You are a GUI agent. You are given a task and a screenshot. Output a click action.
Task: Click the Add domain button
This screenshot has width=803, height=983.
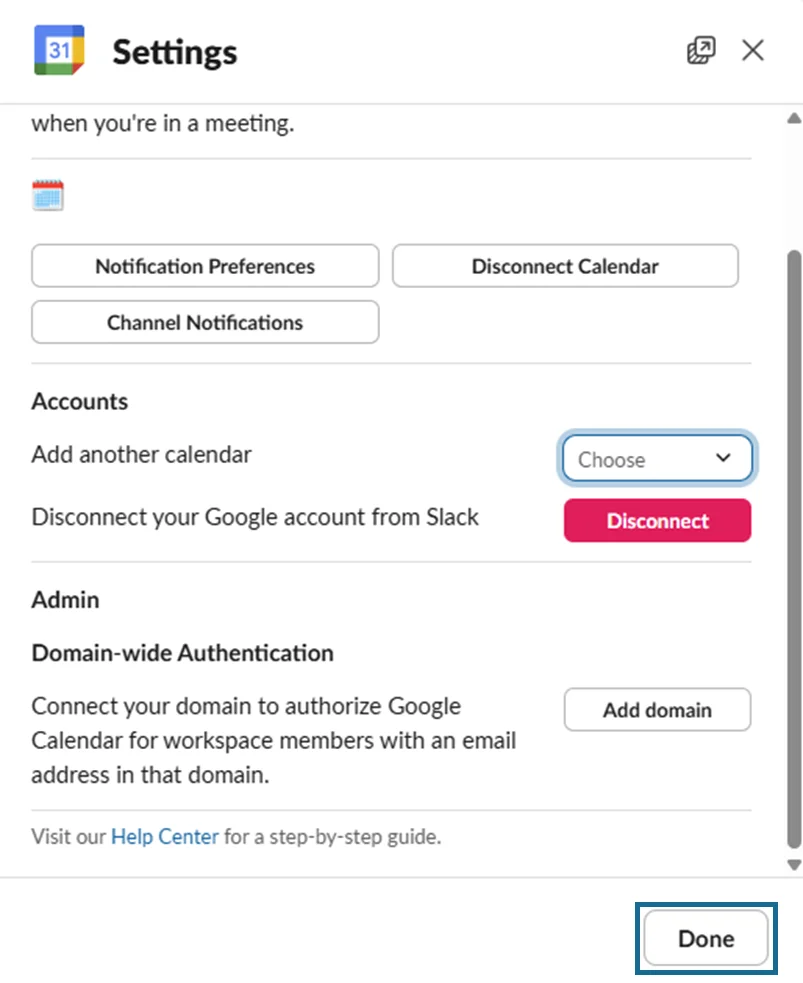coord(657,710)
